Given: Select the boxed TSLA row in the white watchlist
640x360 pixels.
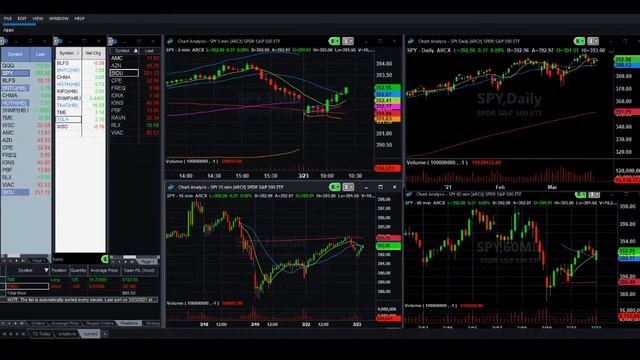Looking at the screenshot, I should (x=80, y=119).
